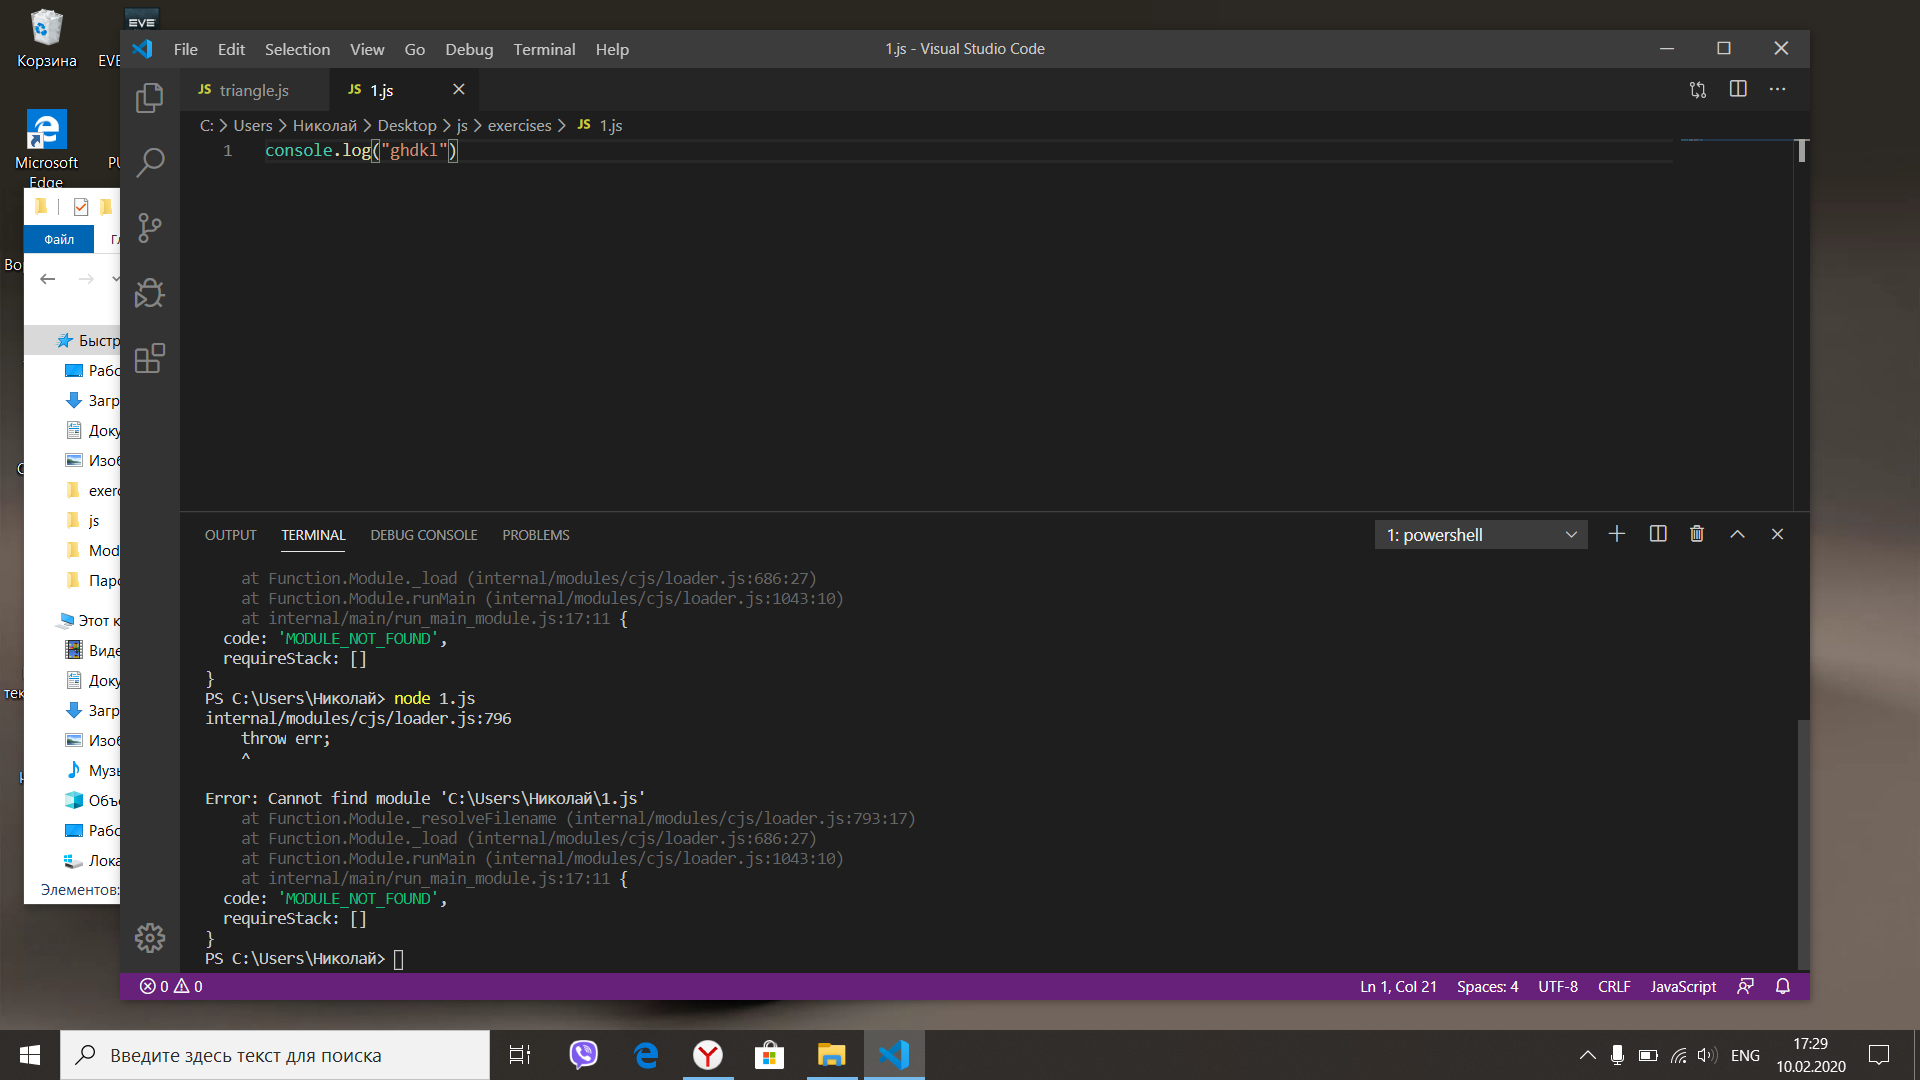The image size is (1920, 1080).
Task: Open the Edit menu
Action: 231,49
